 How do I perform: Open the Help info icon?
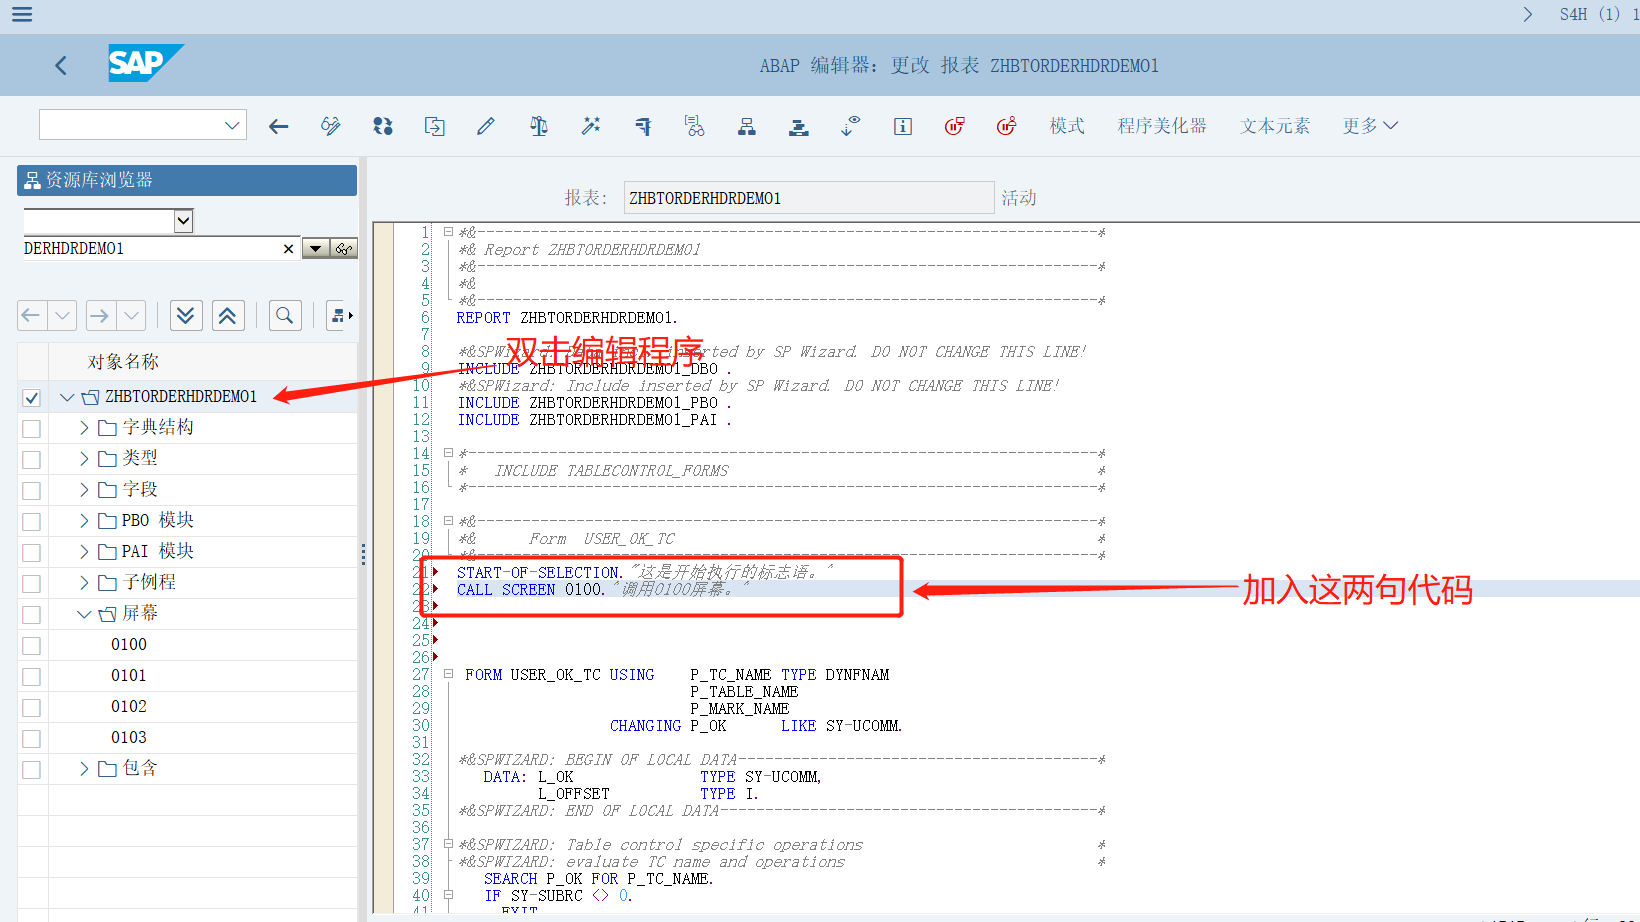tap(903, 126)
